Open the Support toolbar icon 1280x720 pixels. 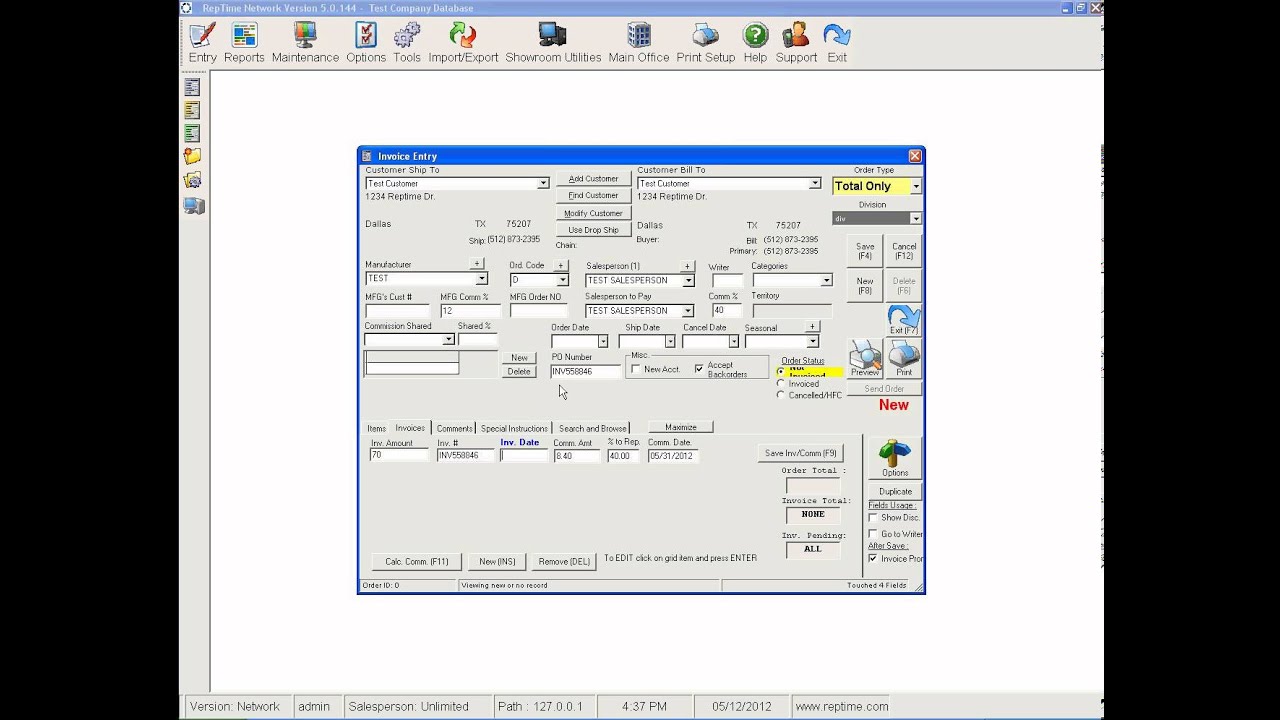tap(796, 43)
